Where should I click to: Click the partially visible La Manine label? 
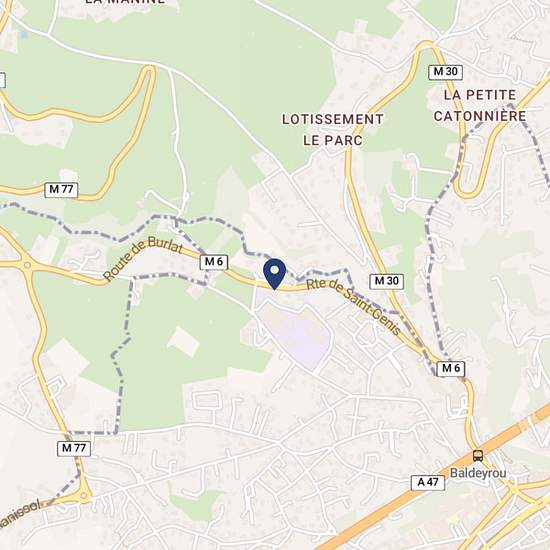click(x=125, y=2)
